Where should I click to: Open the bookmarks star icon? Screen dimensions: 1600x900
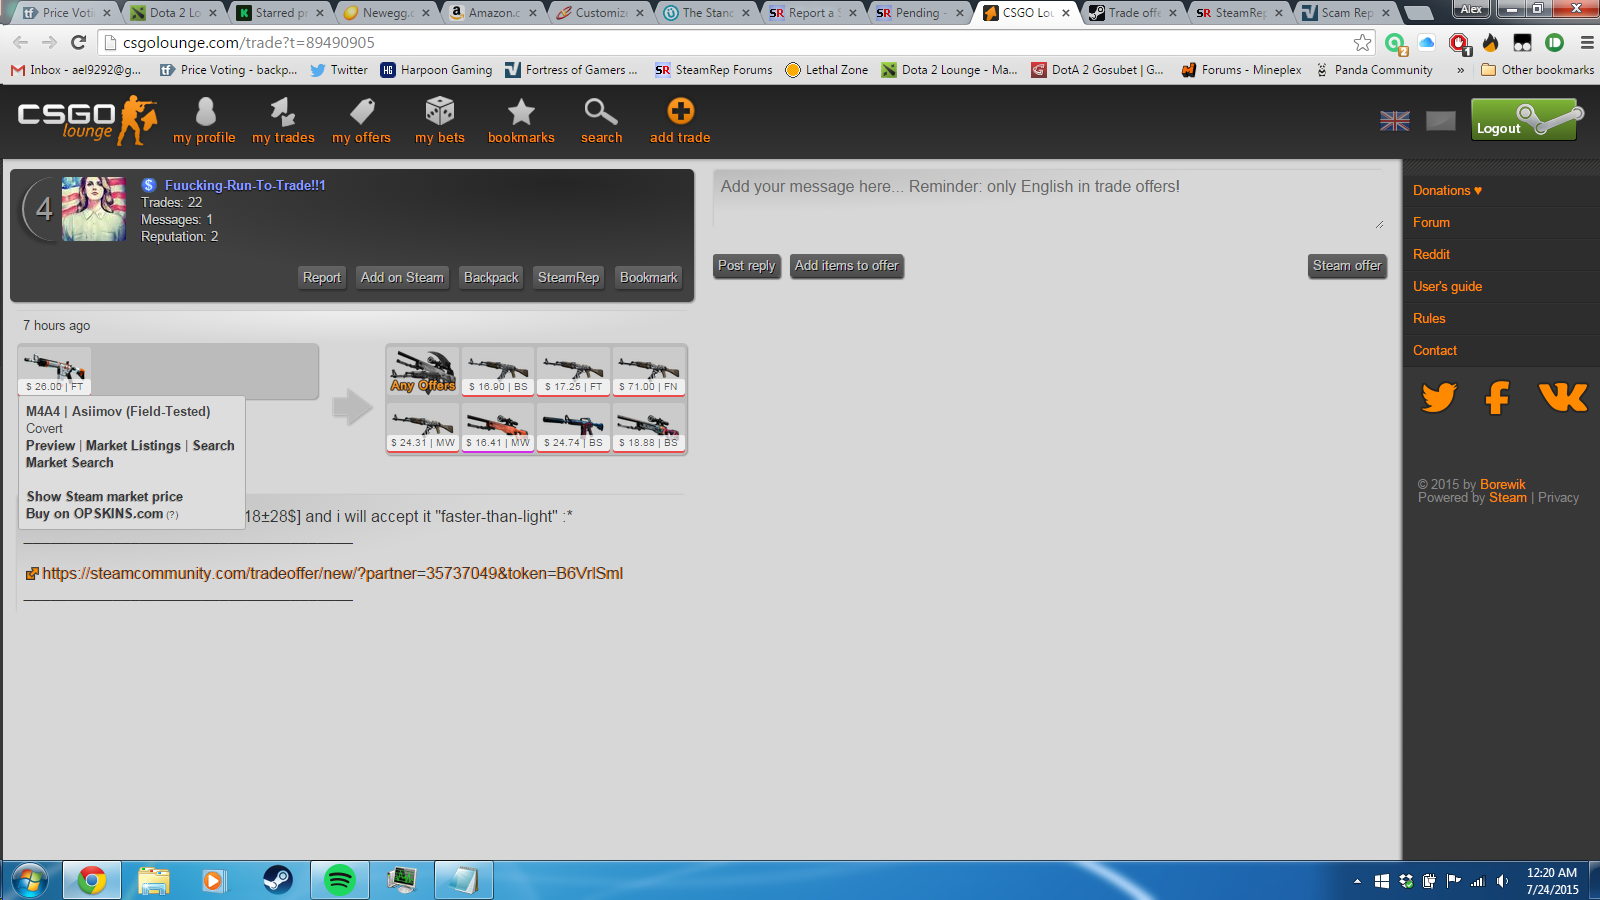coord(521,112)
